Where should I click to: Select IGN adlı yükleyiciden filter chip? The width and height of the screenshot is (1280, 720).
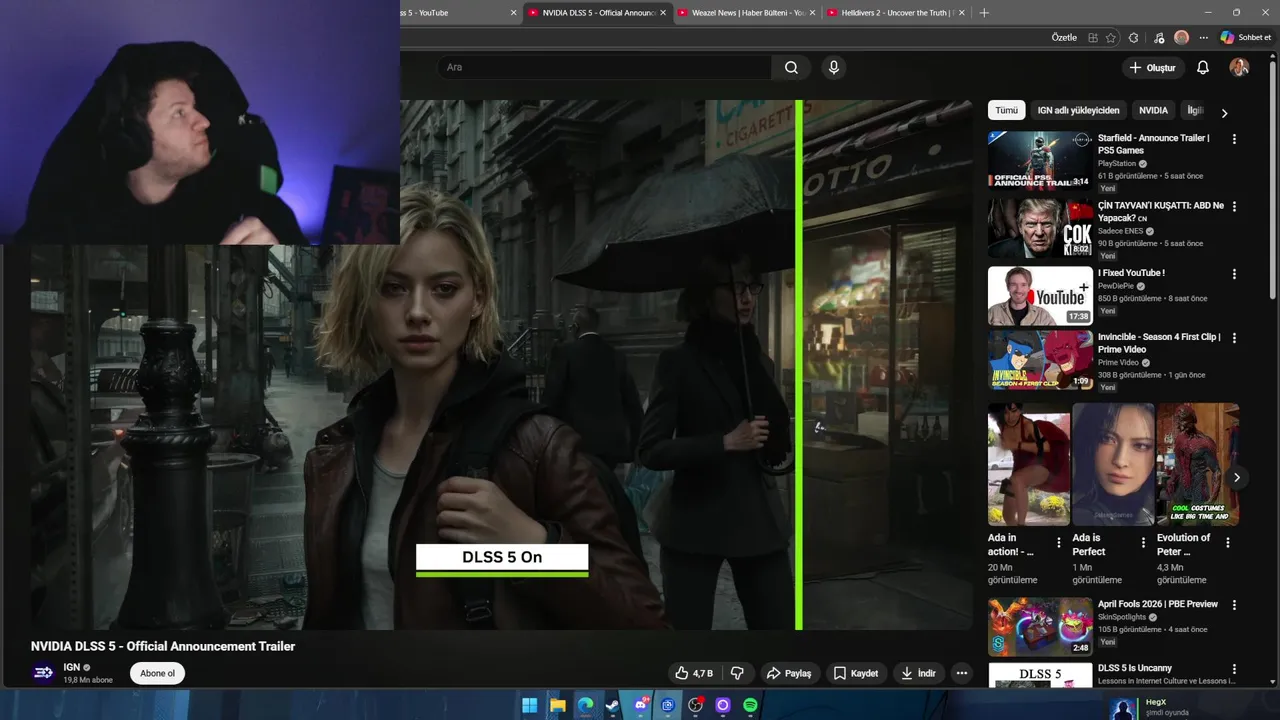click(x=1078, y=110)
